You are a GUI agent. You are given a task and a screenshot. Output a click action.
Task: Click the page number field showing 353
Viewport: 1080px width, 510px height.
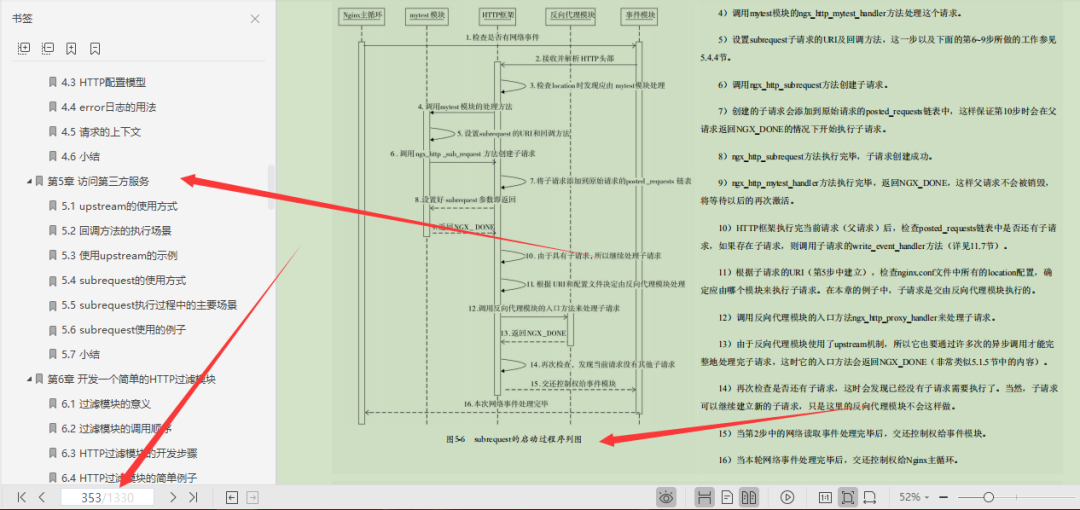[107, 497]
